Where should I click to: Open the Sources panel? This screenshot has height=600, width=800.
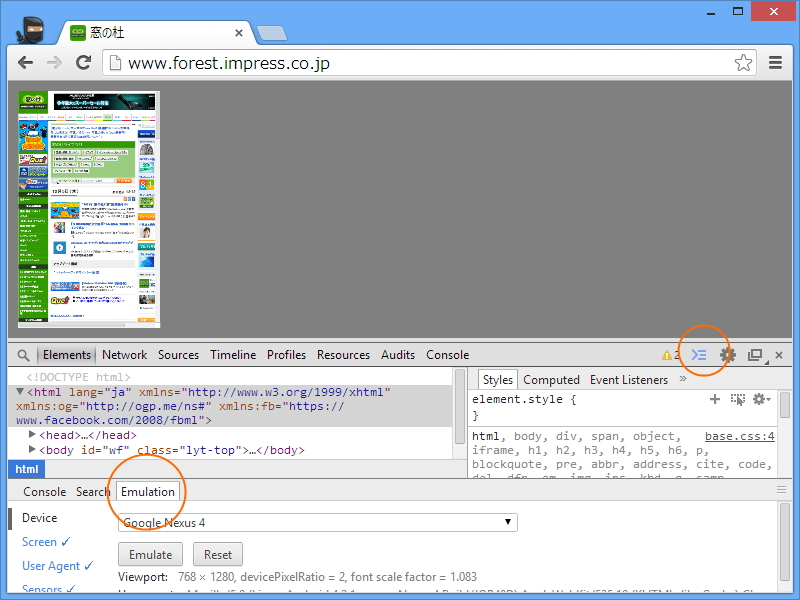pyautogui.click(x=178, y=355)
